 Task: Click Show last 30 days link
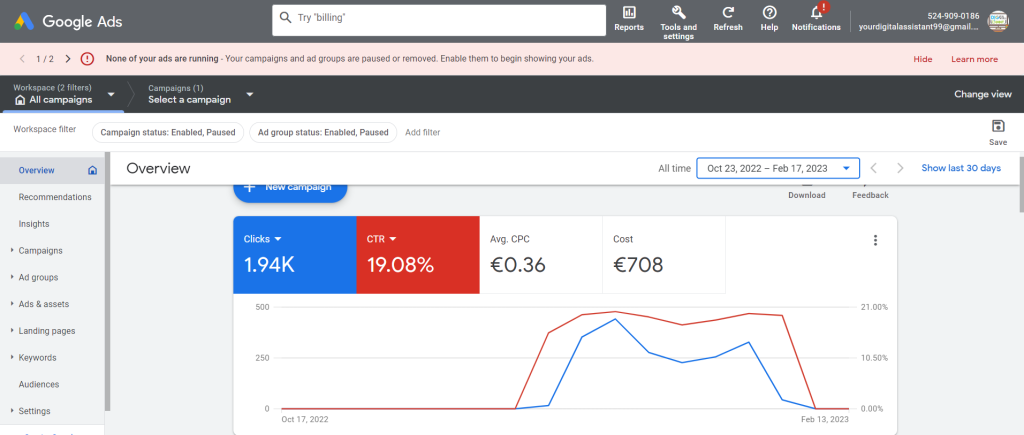pyautogui.click(x=960, y=168)
